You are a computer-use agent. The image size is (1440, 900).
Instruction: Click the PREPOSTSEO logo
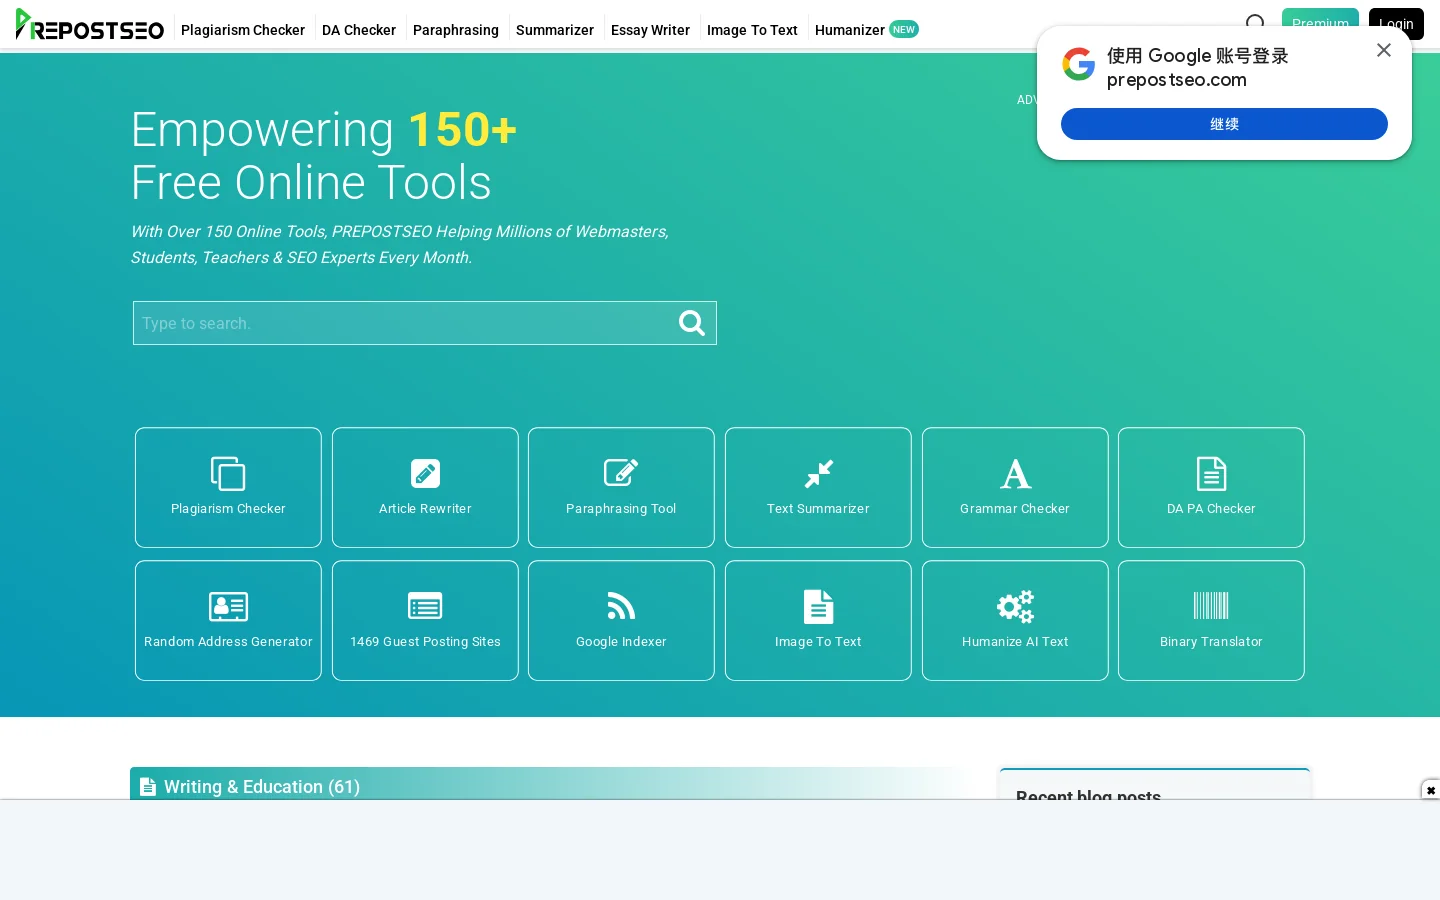[x=90, y=25]
